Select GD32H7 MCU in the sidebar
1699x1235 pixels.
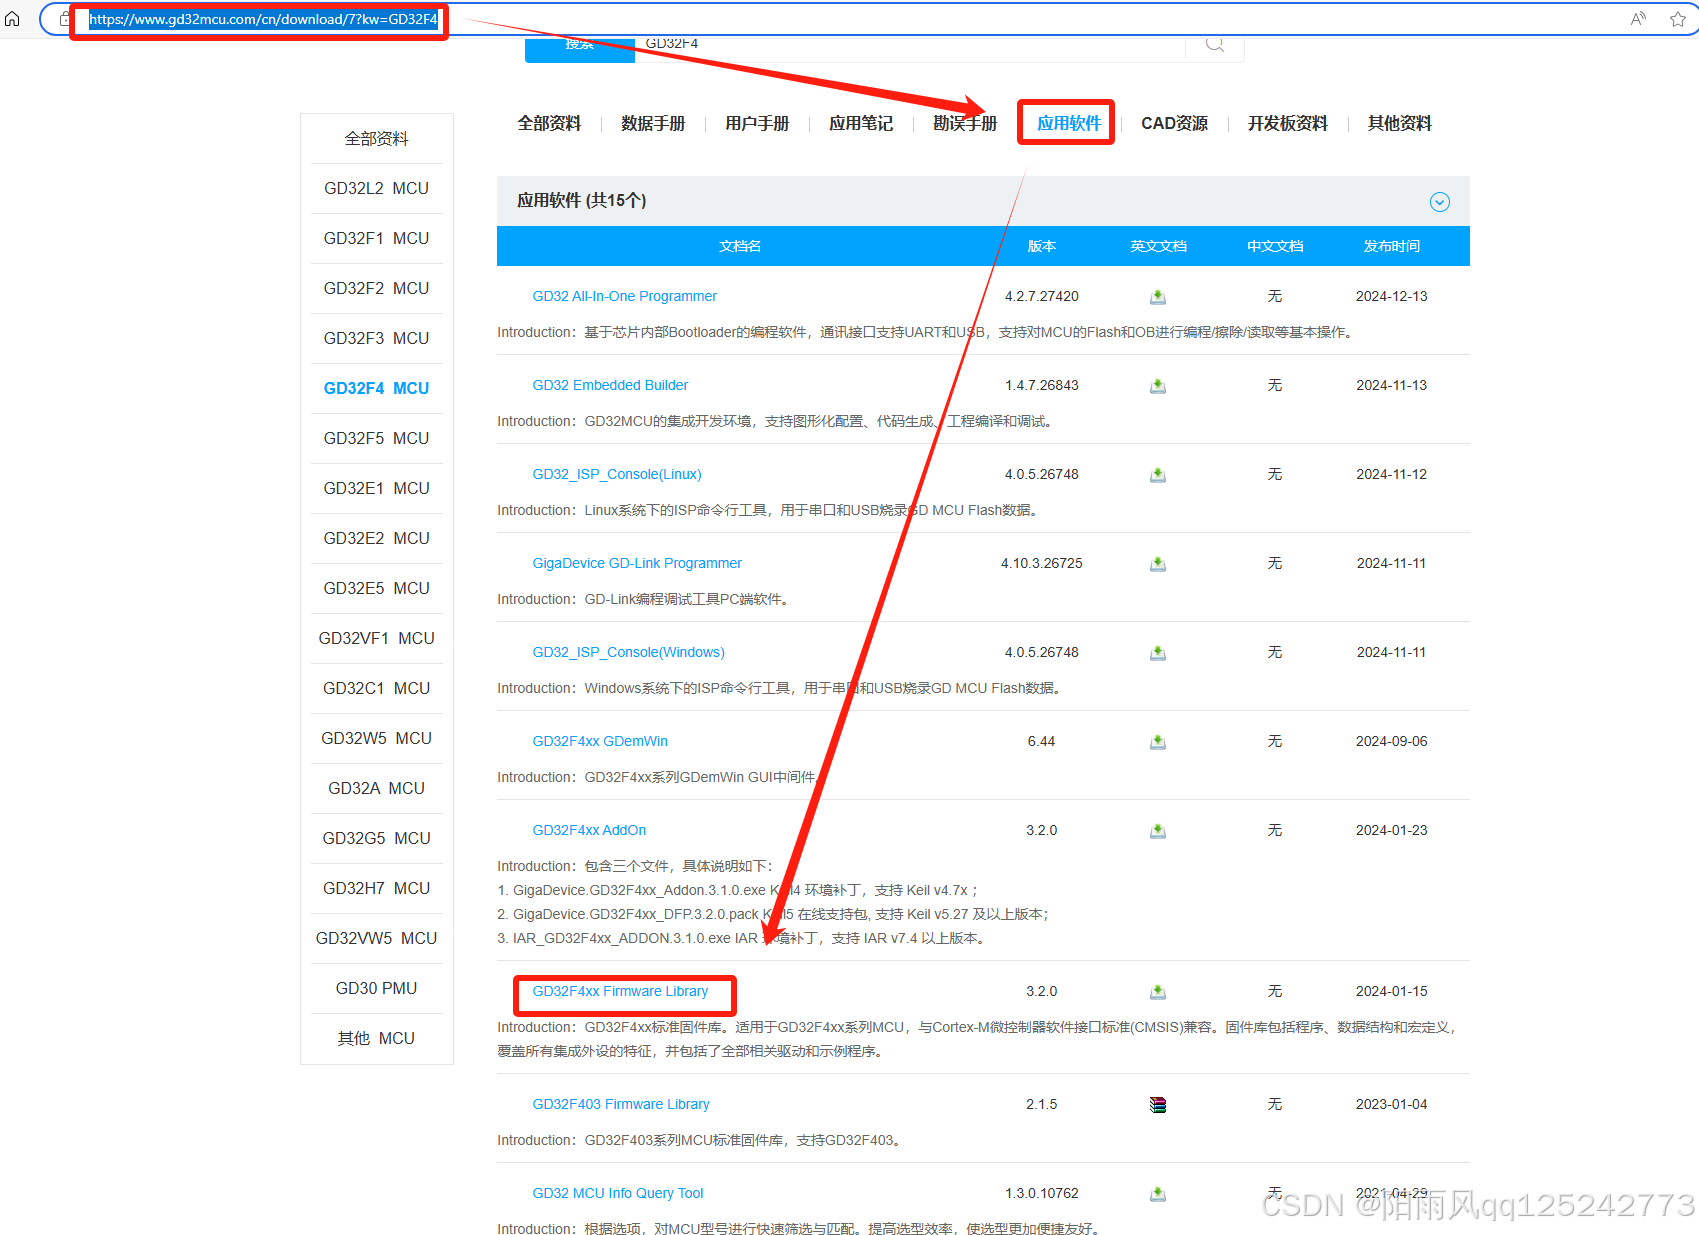[376, 888]
